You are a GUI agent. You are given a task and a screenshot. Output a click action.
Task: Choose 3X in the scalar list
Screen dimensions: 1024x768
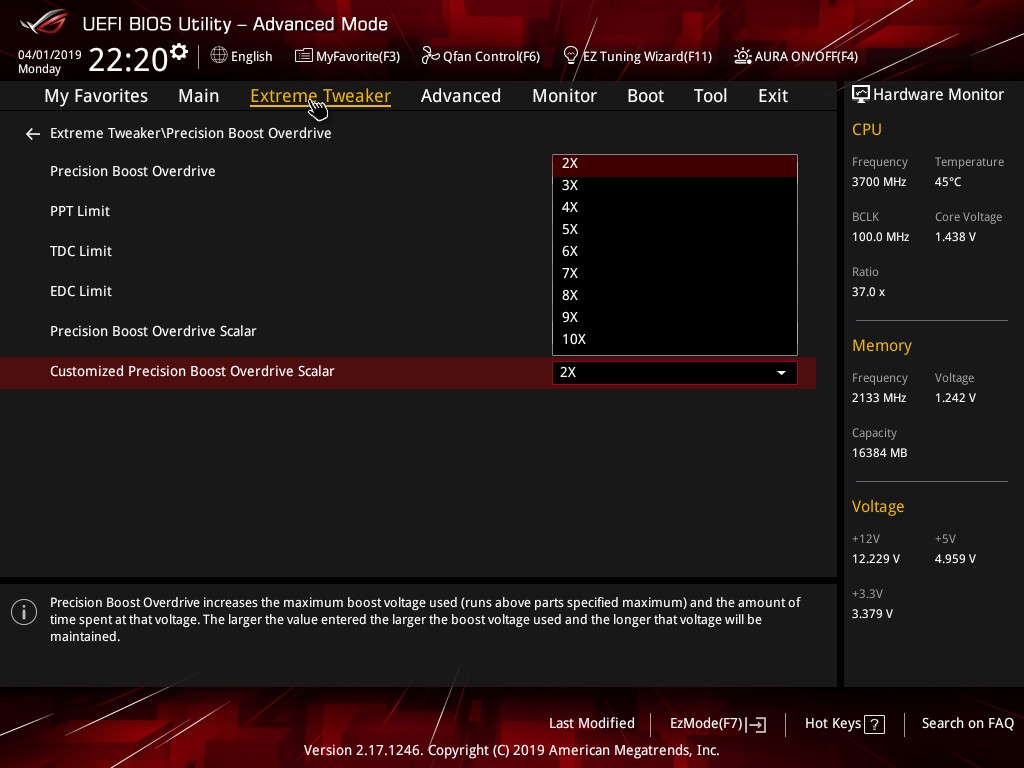675,185
